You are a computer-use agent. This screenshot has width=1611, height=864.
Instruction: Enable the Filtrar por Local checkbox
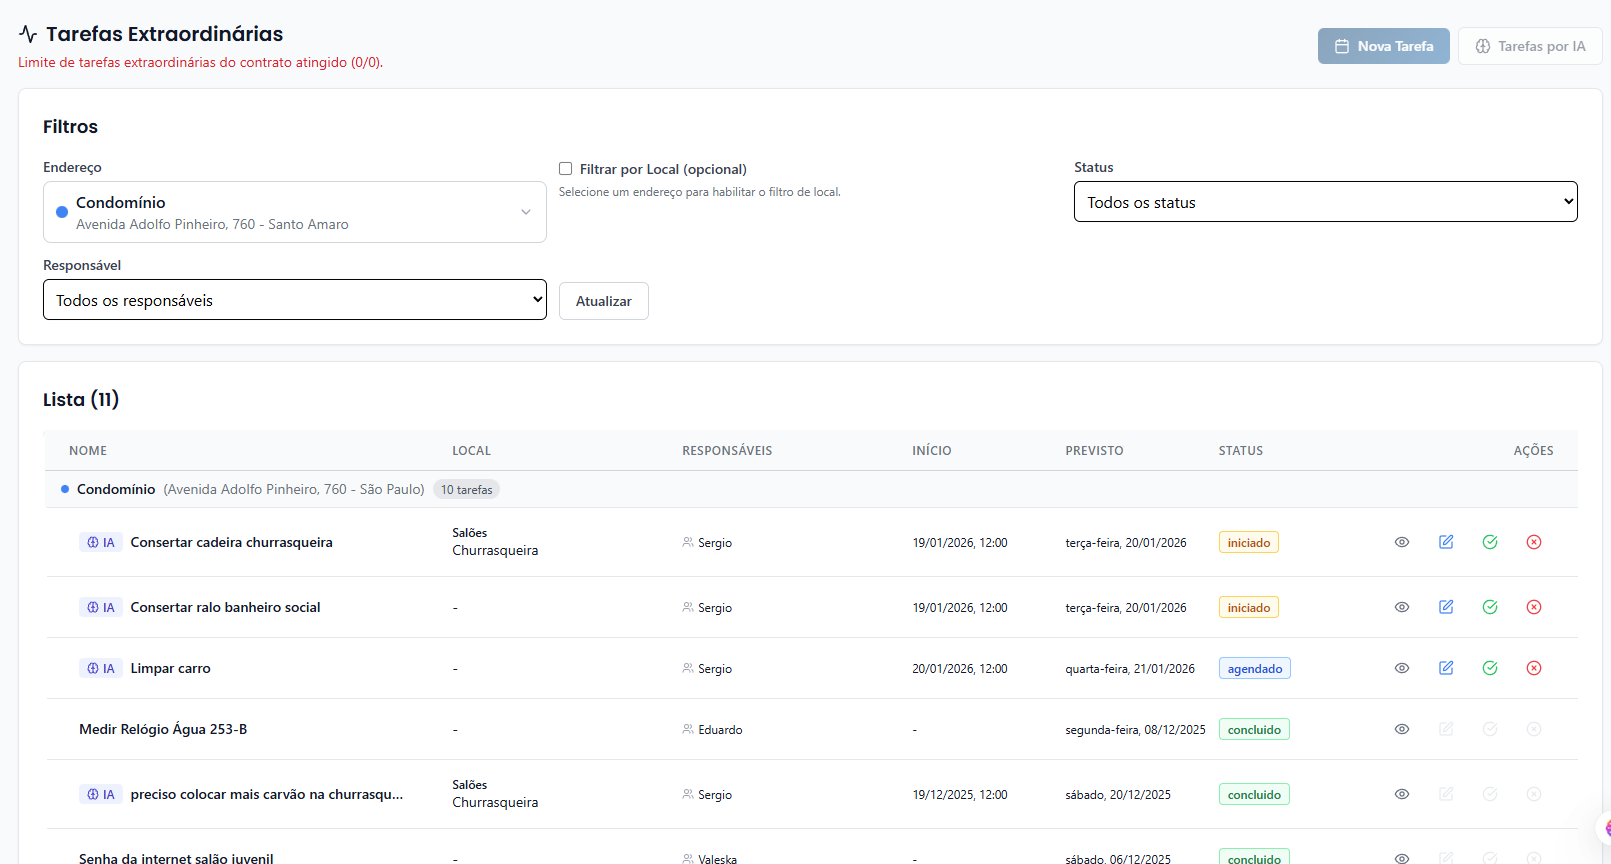point(566,169)
